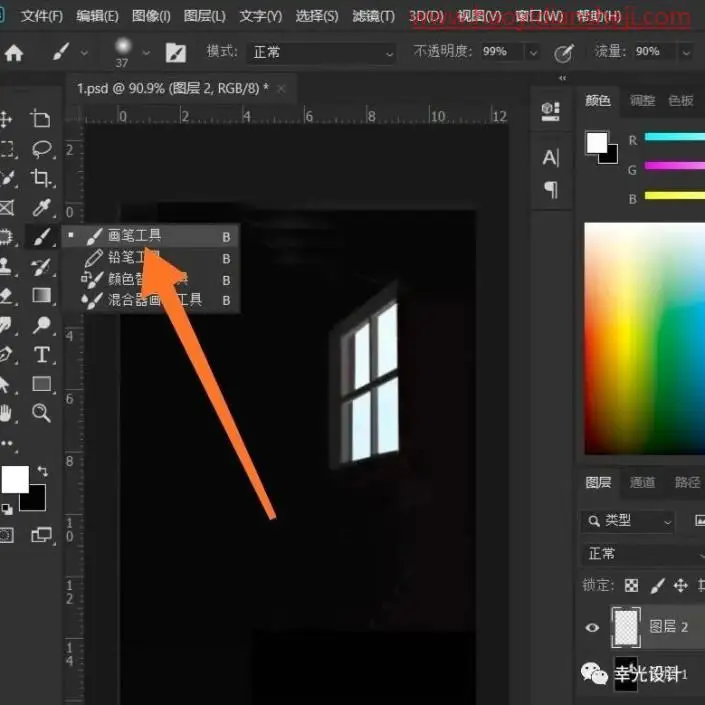Viewport: 705px width, 705px height.
Task: Pick a color in the spectrum field
Action: pos(644,339)
